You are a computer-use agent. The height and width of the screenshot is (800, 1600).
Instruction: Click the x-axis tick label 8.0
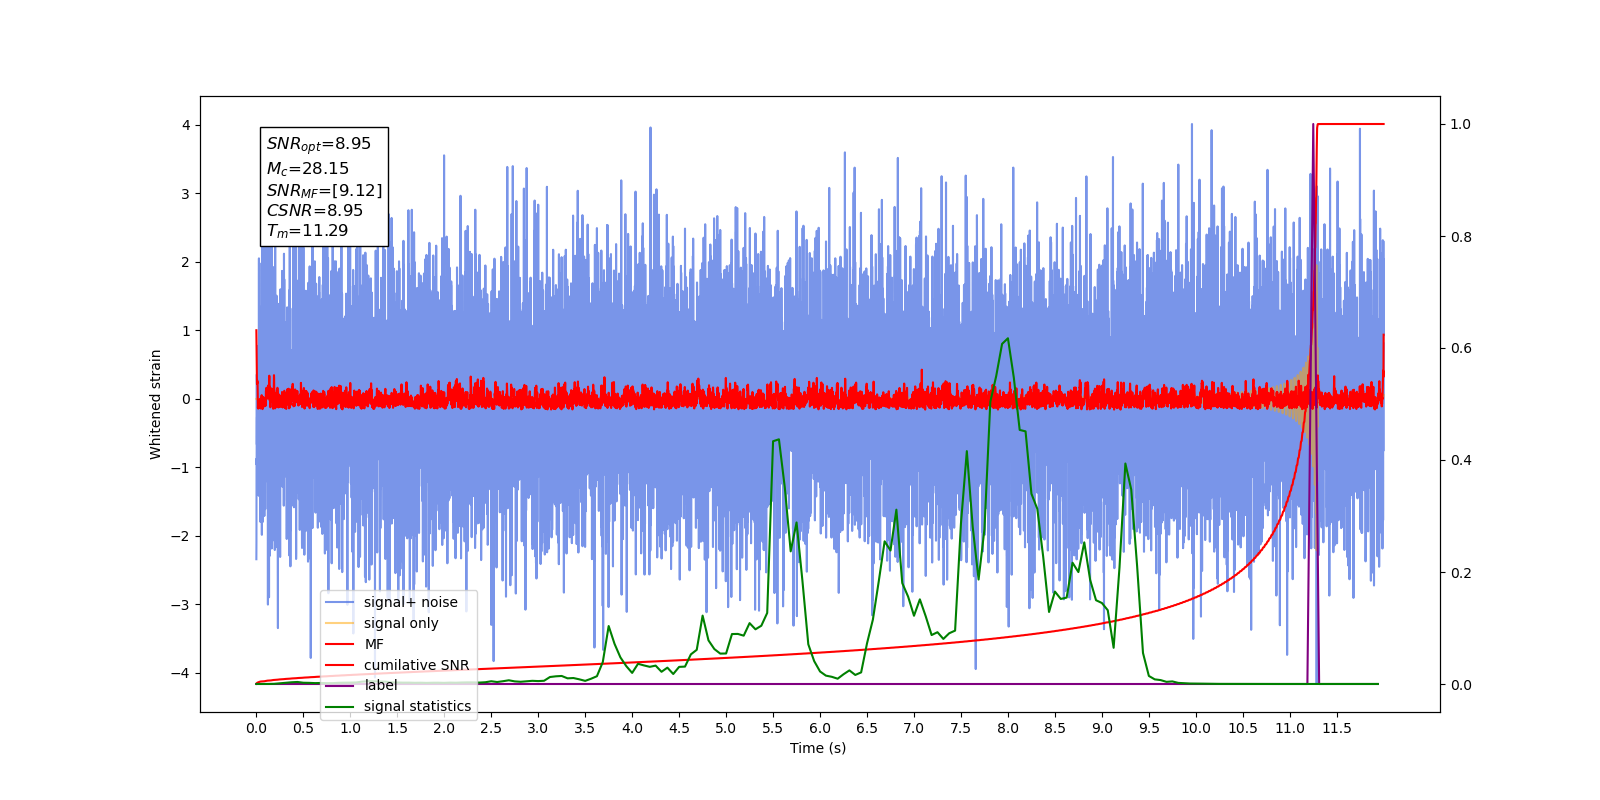click(x=1007, y=728)
